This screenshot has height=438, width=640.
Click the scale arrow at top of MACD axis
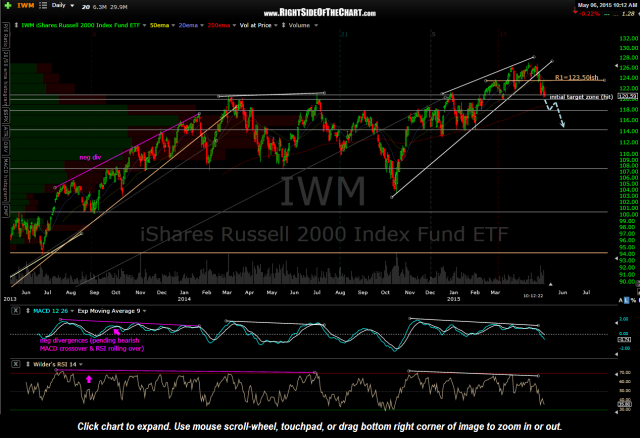coord(616,323)
